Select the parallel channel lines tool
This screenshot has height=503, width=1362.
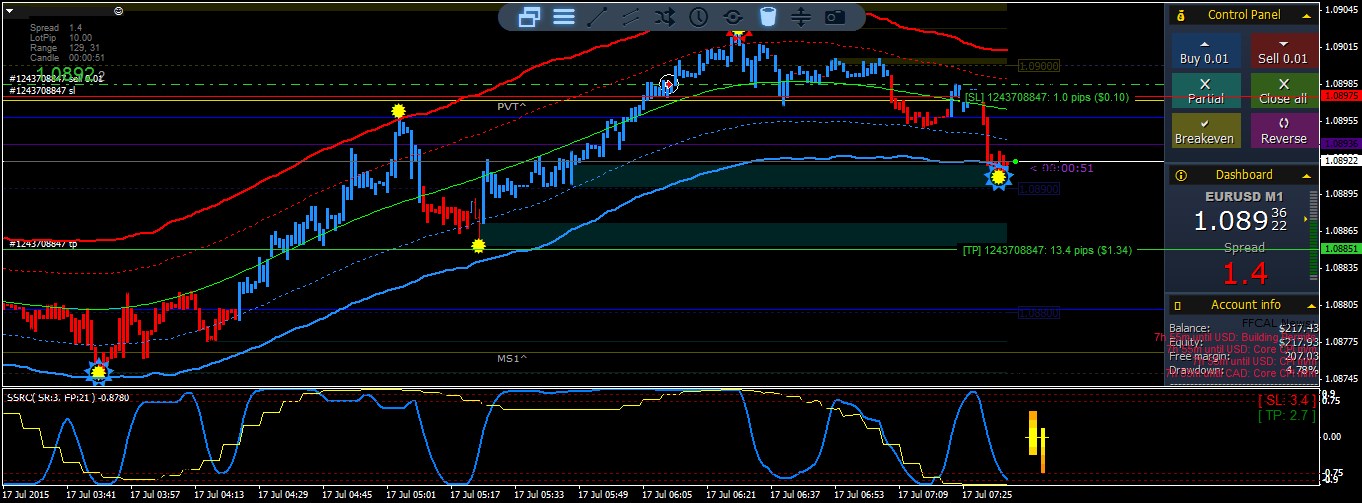click(630, 16)
